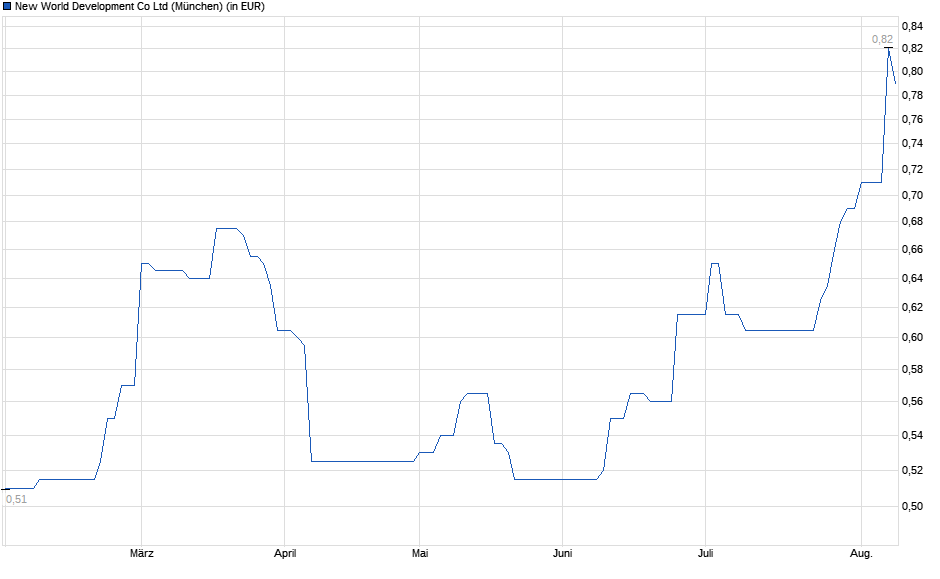Click the Juni month label
The width and height of the screenshot is (940, 579).
click(562, 553)
